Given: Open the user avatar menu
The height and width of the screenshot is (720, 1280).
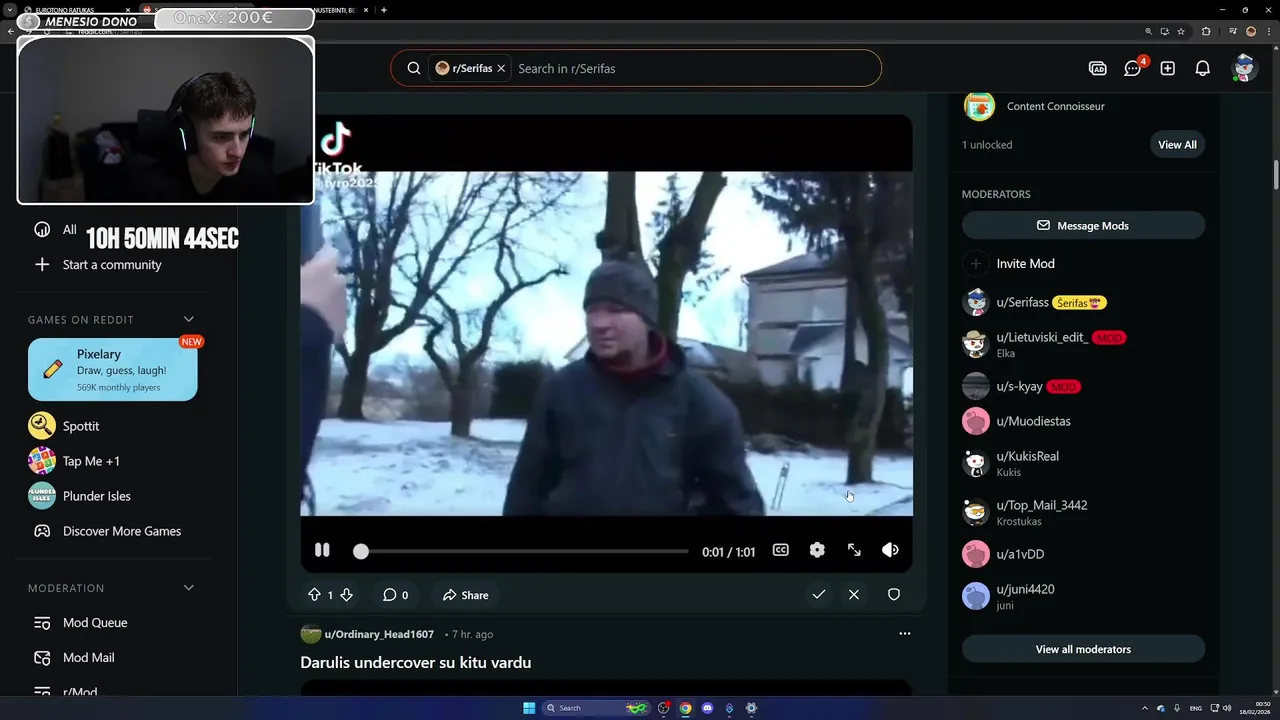Looking at the screenshot, I should (1244, 68).
